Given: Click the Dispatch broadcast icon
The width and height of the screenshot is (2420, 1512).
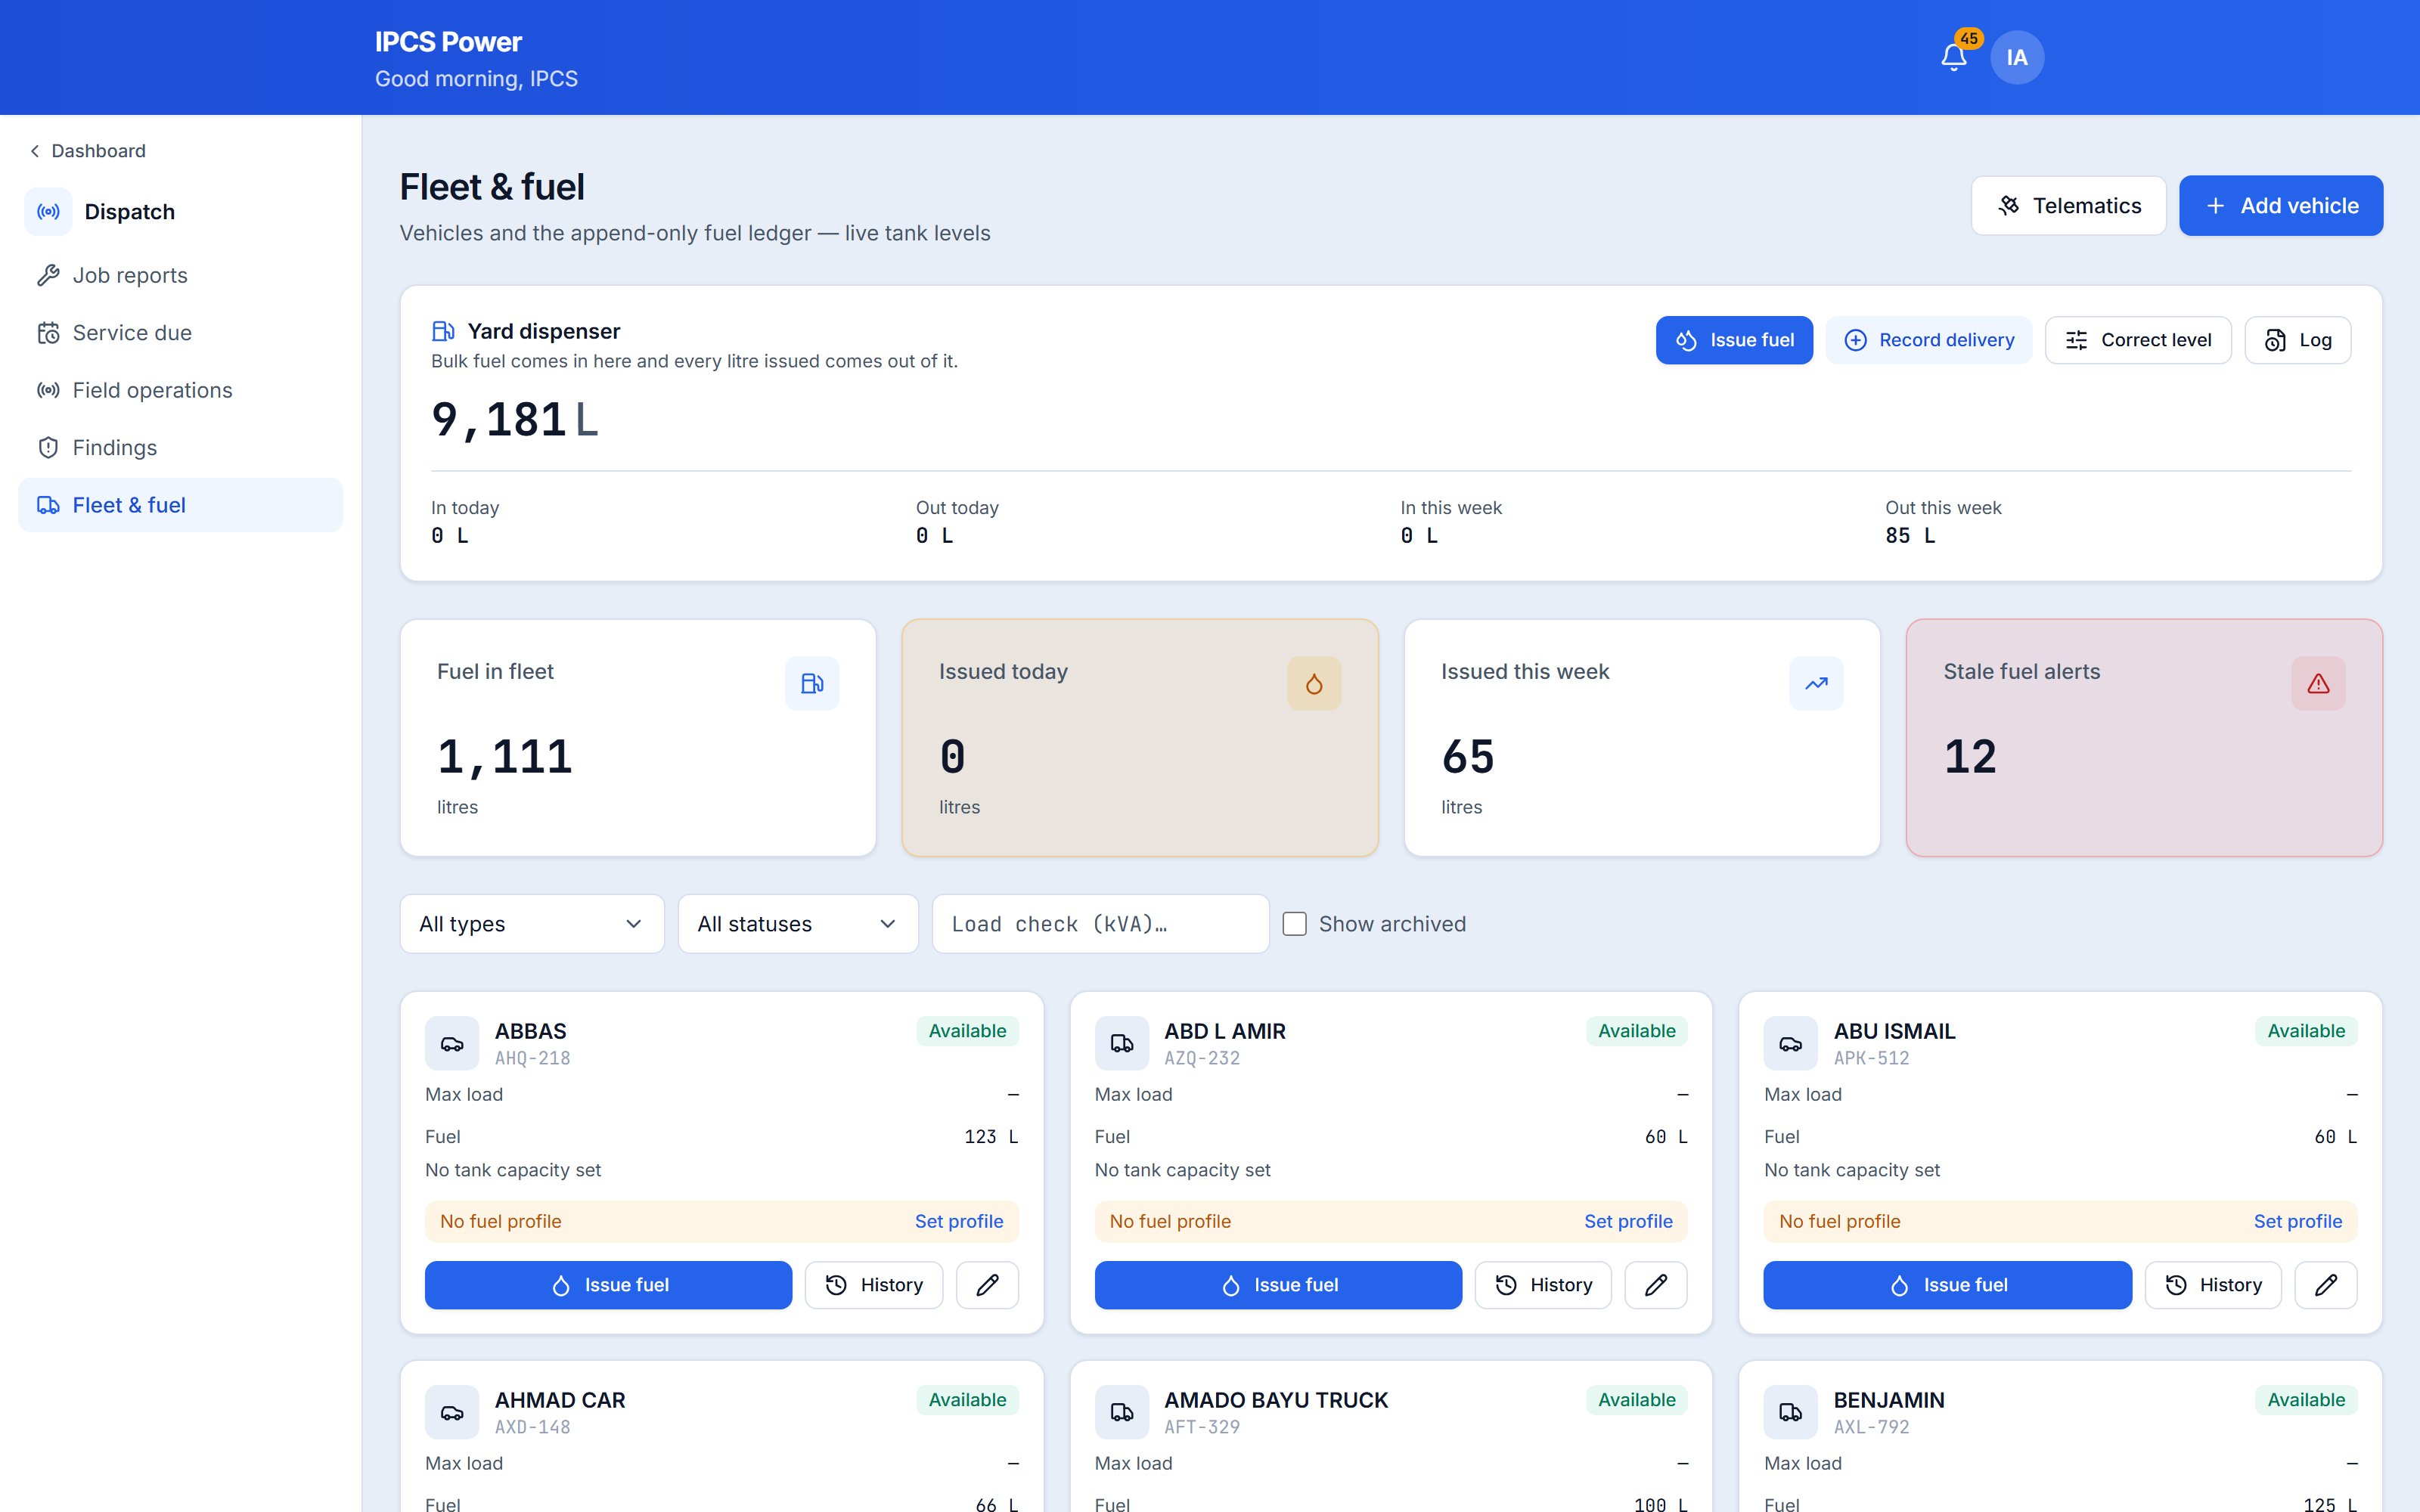Looking at the screenshot, I should [x=48, y=211].
